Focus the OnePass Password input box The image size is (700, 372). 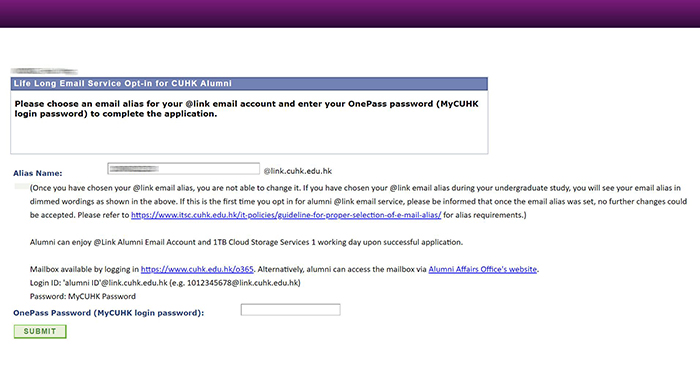291,310
